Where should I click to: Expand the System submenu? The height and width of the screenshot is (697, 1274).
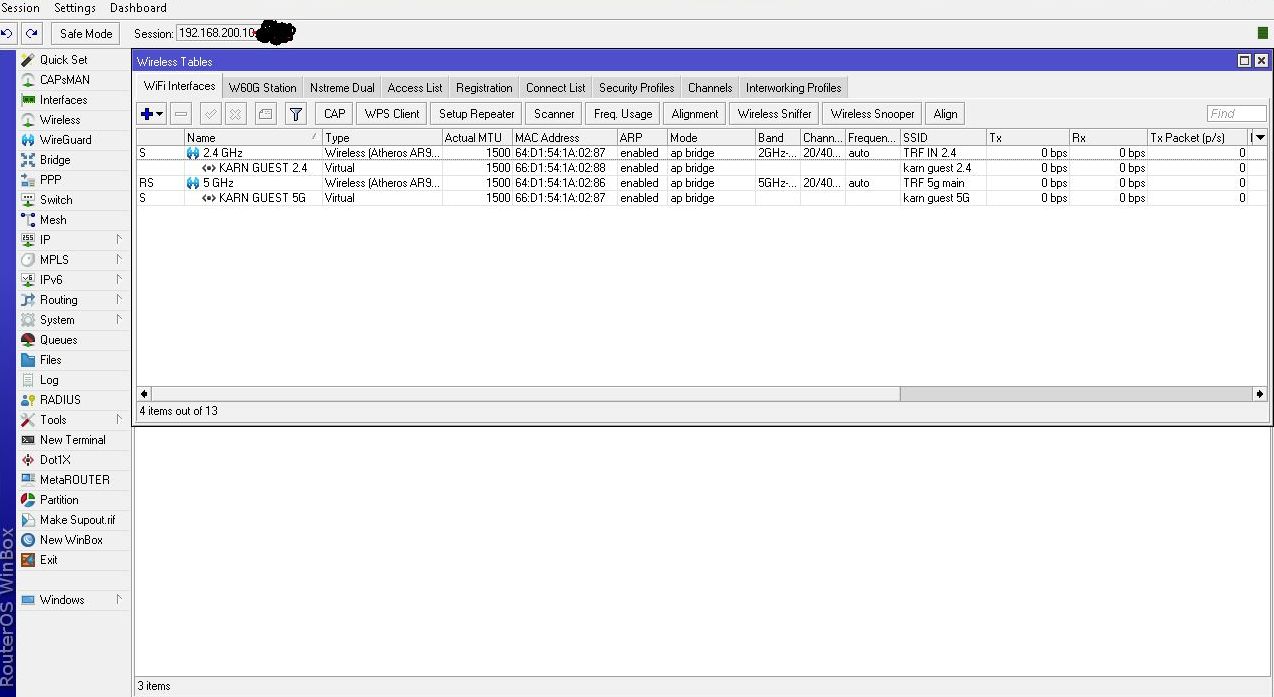point(119,320)
